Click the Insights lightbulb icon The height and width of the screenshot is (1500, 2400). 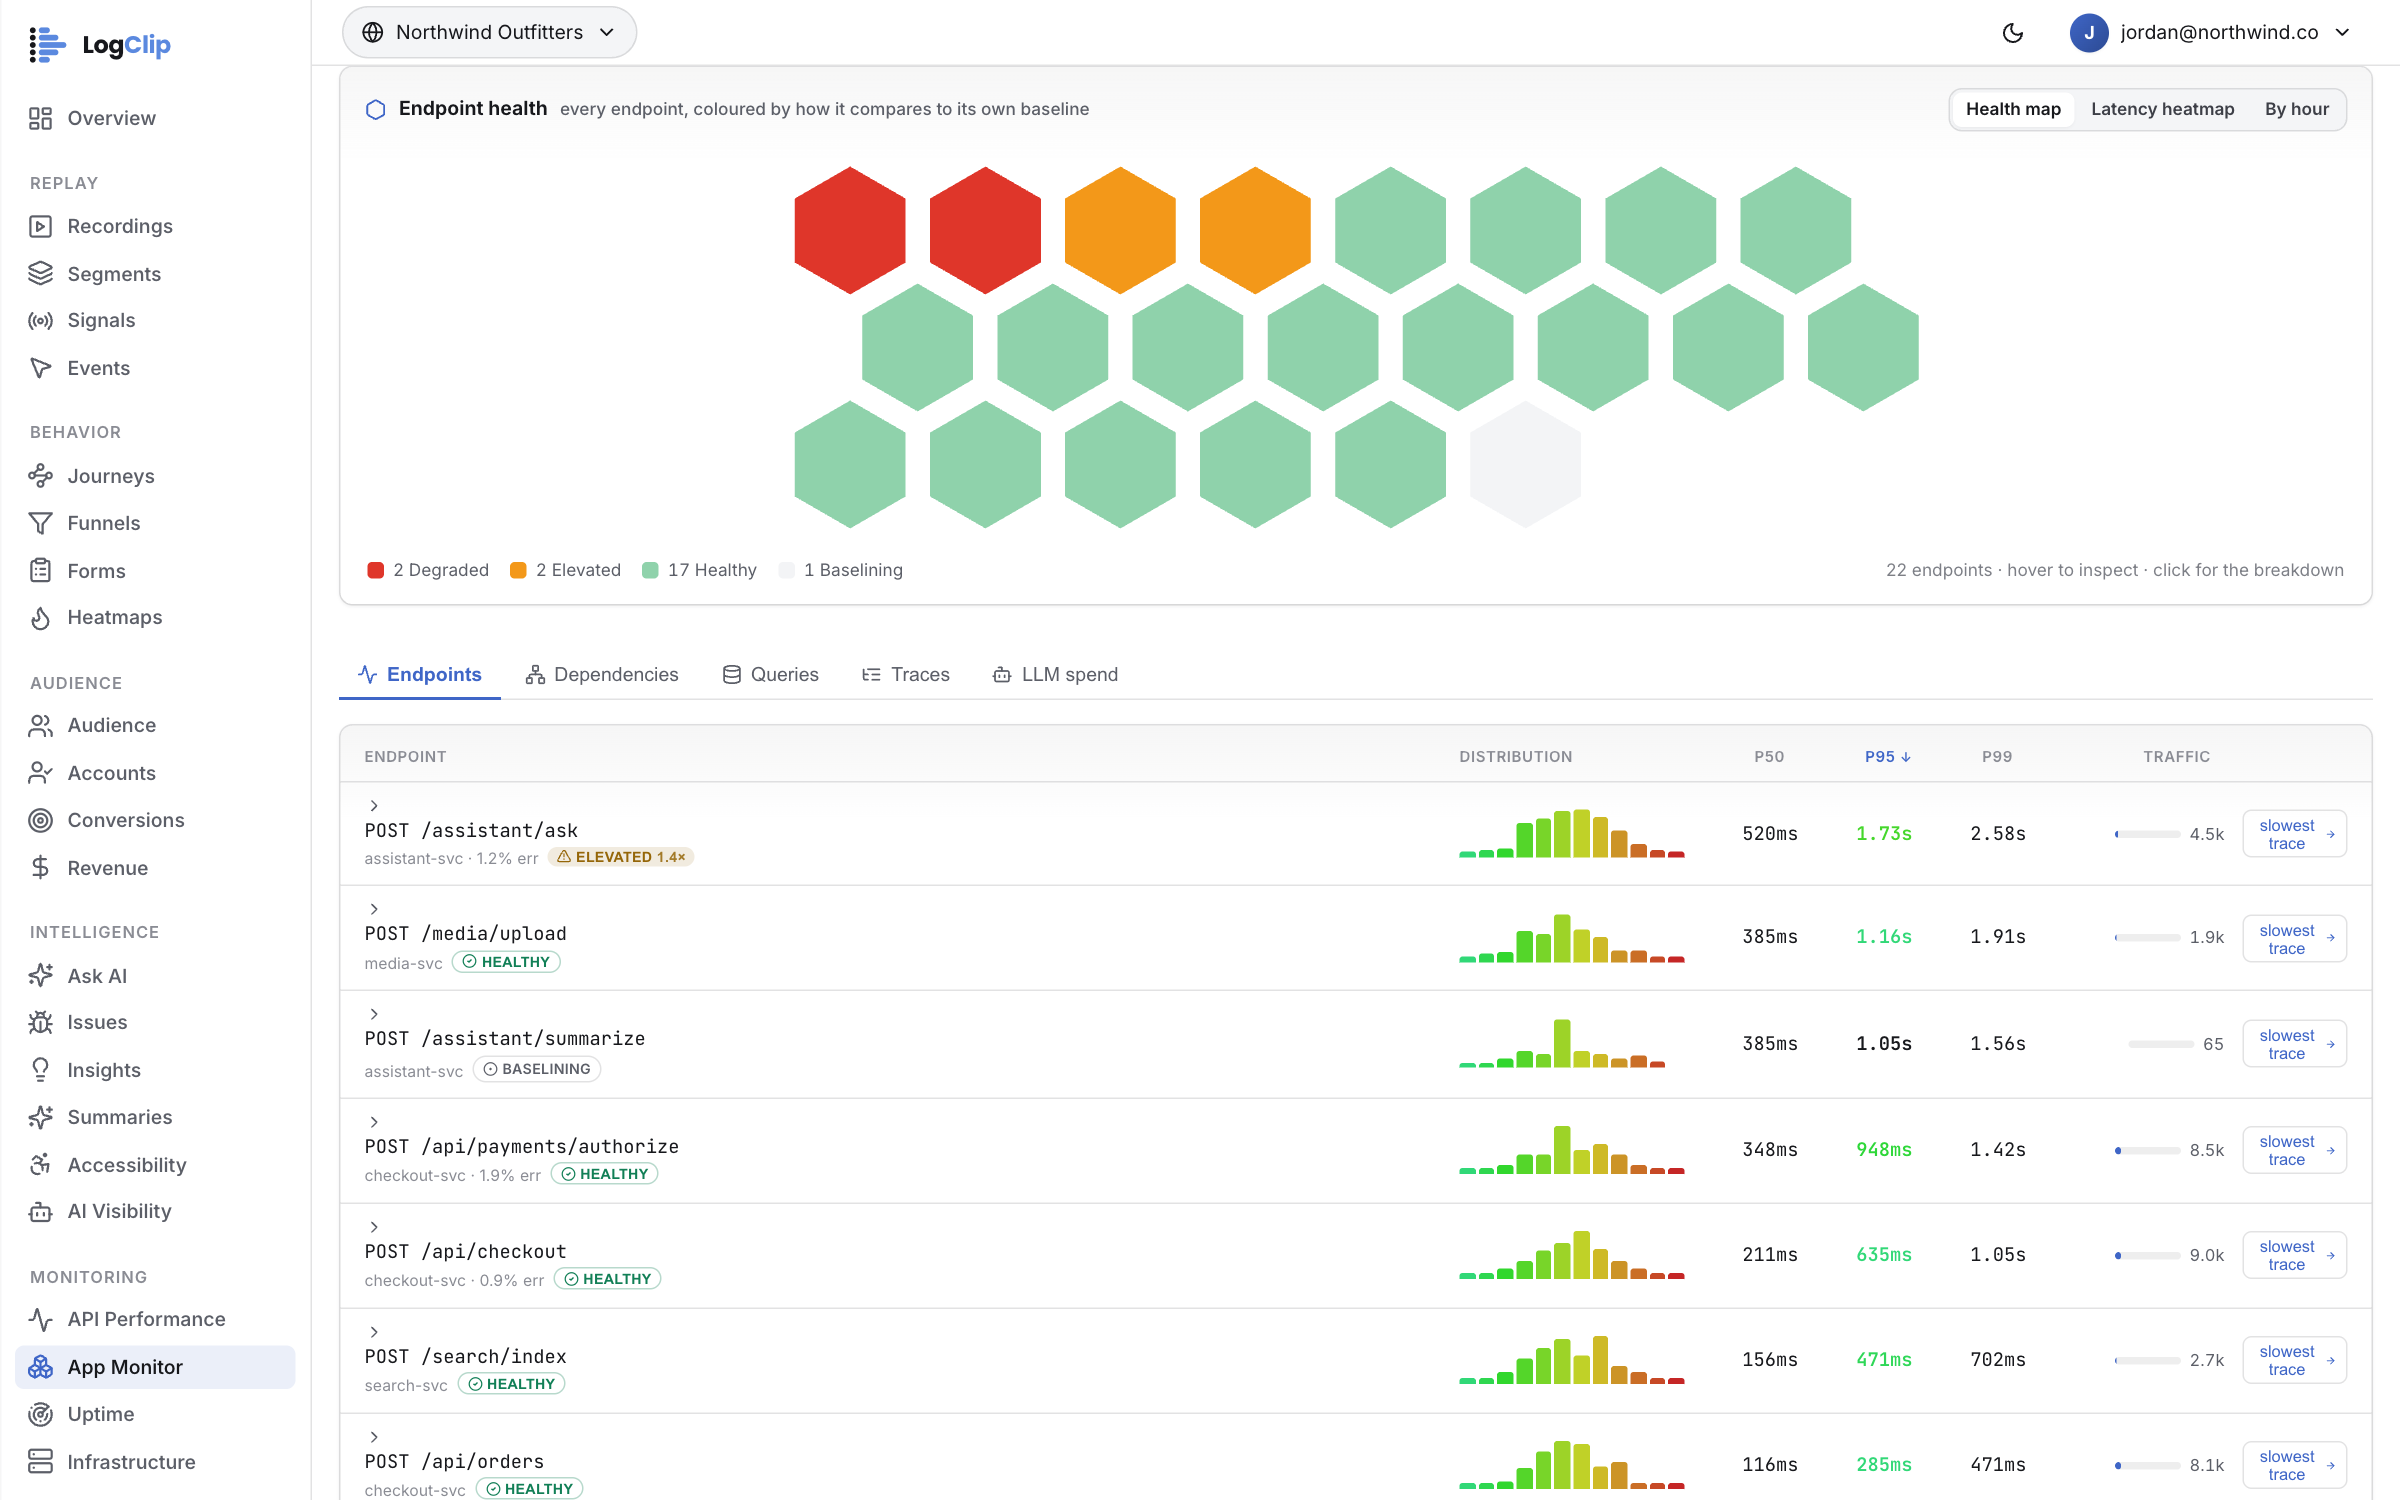(40, 1070)
